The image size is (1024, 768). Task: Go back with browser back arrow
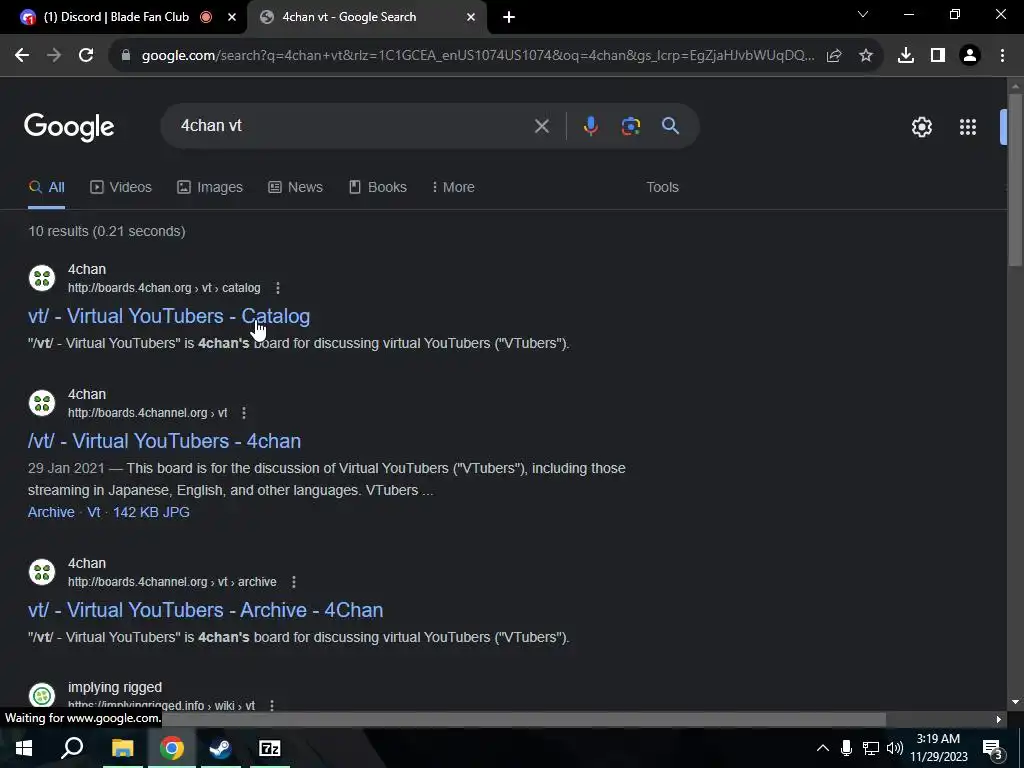pos(22,56)
